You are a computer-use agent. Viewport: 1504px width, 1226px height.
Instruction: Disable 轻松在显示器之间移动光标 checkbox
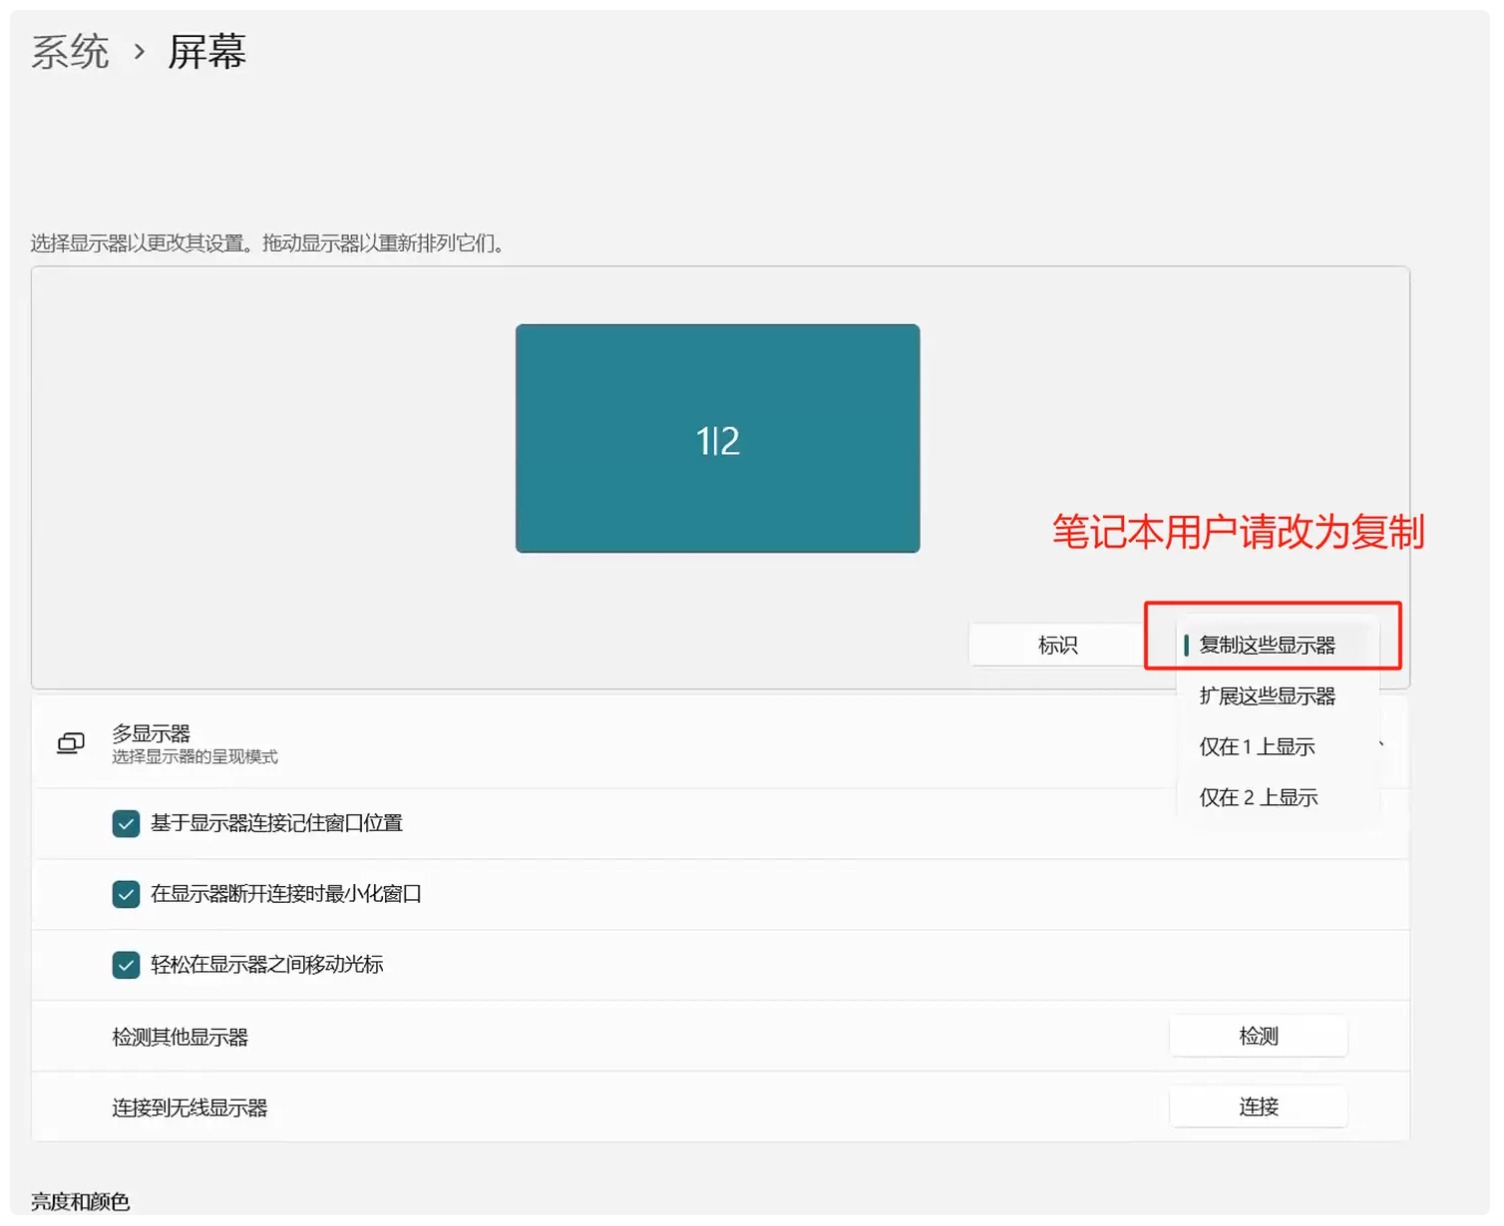pyautogui.click(x=126, y=965)
